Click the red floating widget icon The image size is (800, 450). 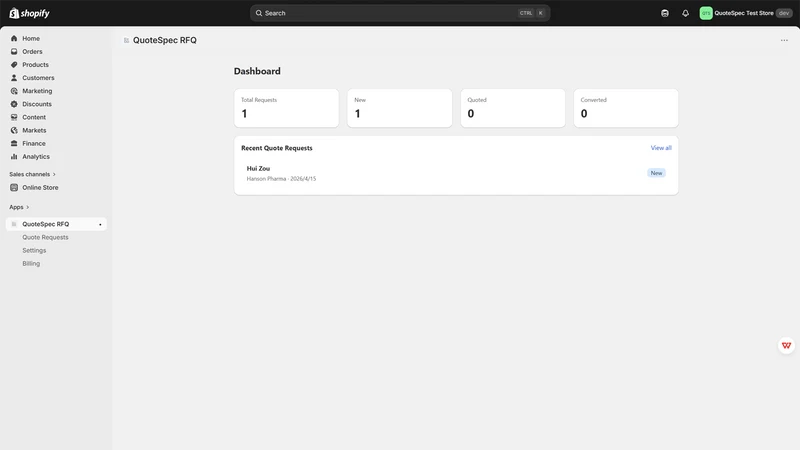point(786,345)
